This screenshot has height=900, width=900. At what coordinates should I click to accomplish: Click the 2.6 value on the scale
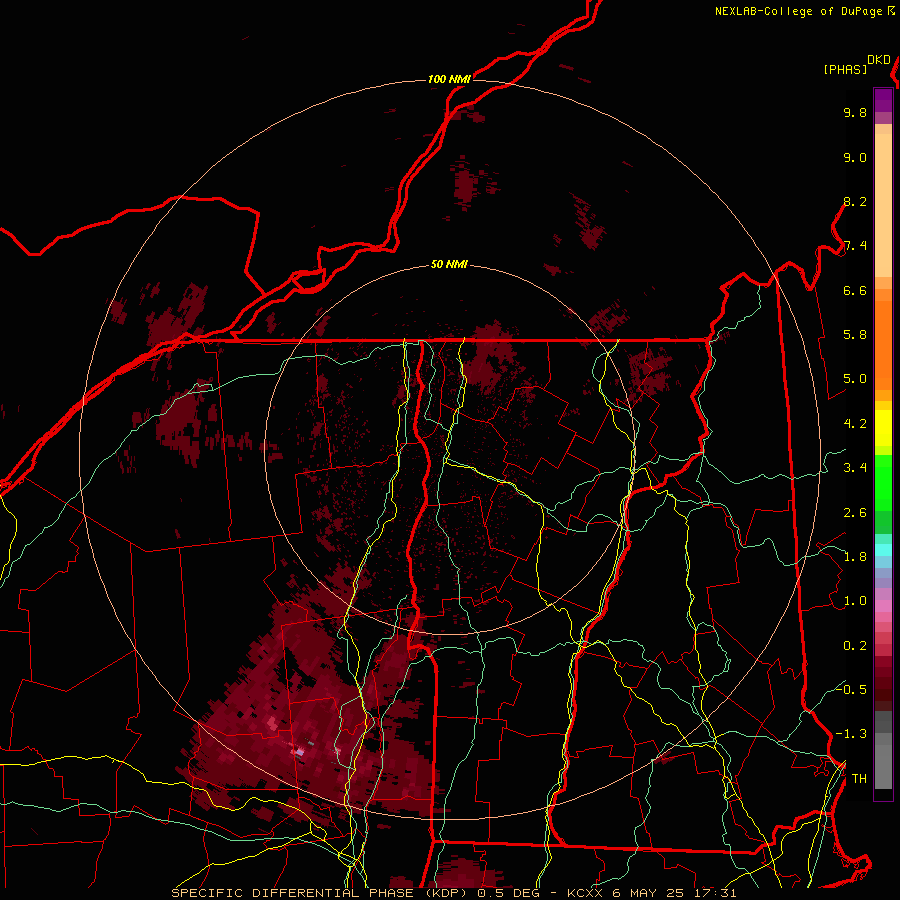[x=855, y=512]
